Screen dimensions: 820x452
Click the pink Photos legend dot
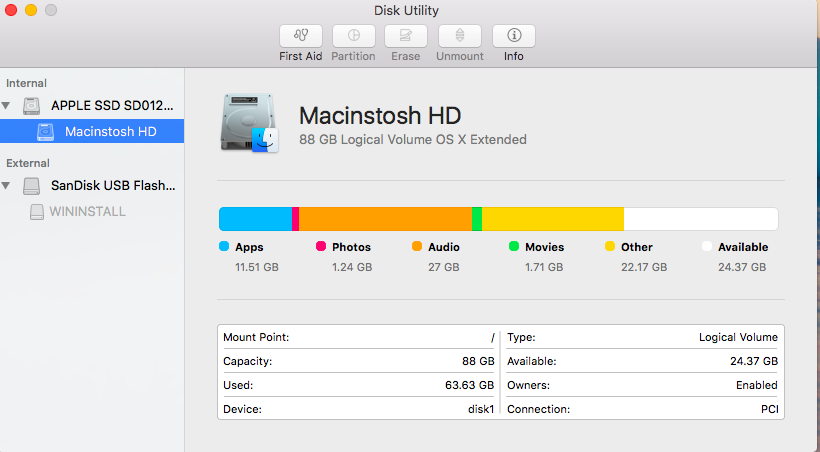tap(321, 246)
